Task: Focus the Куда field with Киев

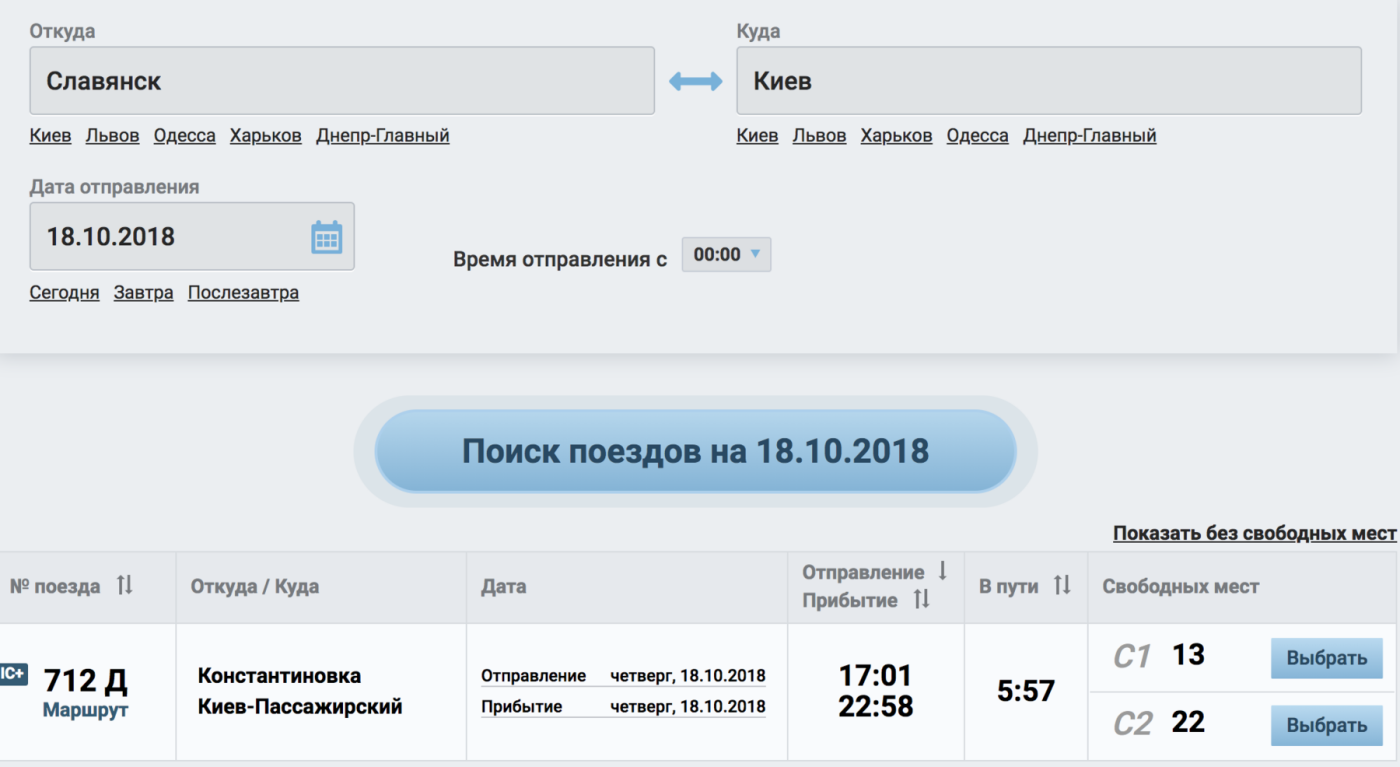Action: (1049, 81)
